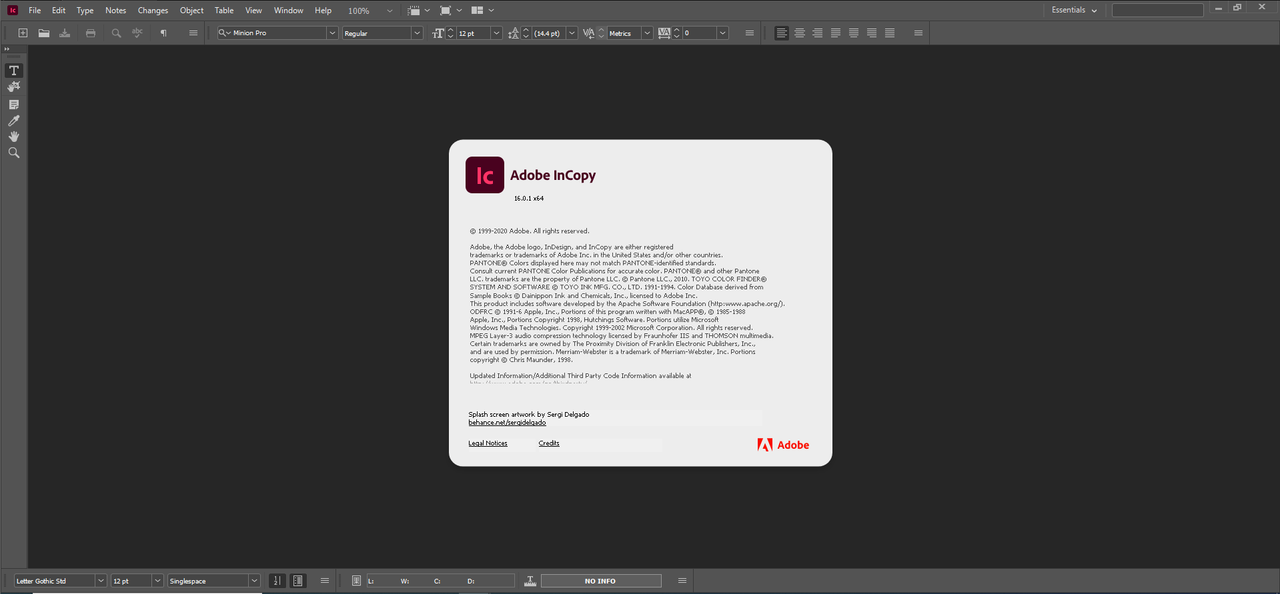Click the Check Spelling abc icon
Screen dimensions: 1280x594
pos(137,33)
